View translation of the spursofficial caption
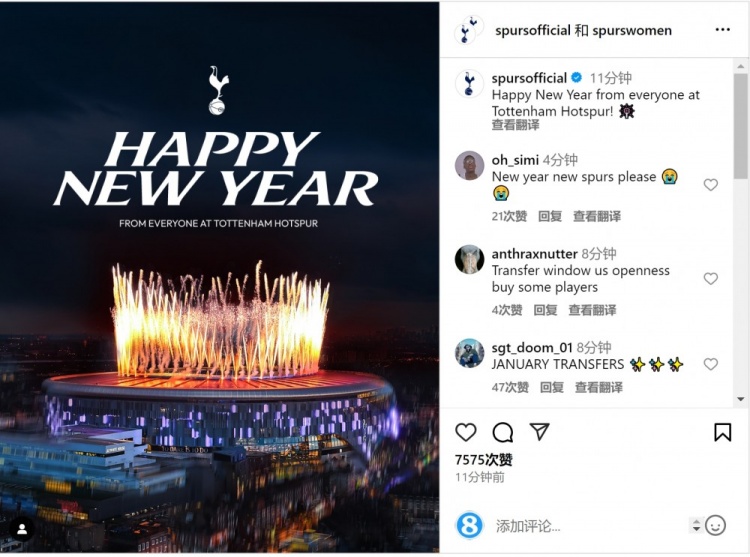The image size is (750, 557). [515, 125]
